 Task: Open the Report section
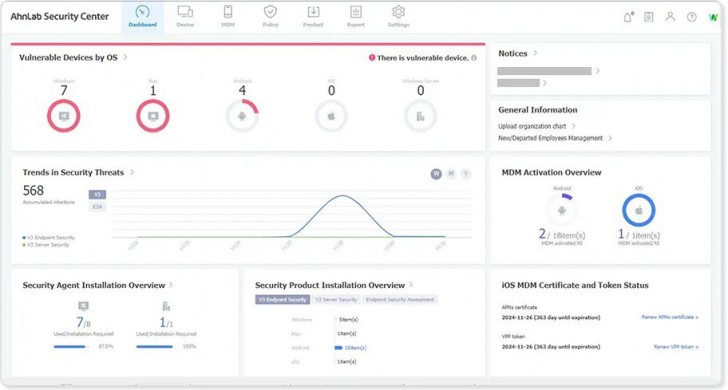pyautogui.click(x=356, y=16)
